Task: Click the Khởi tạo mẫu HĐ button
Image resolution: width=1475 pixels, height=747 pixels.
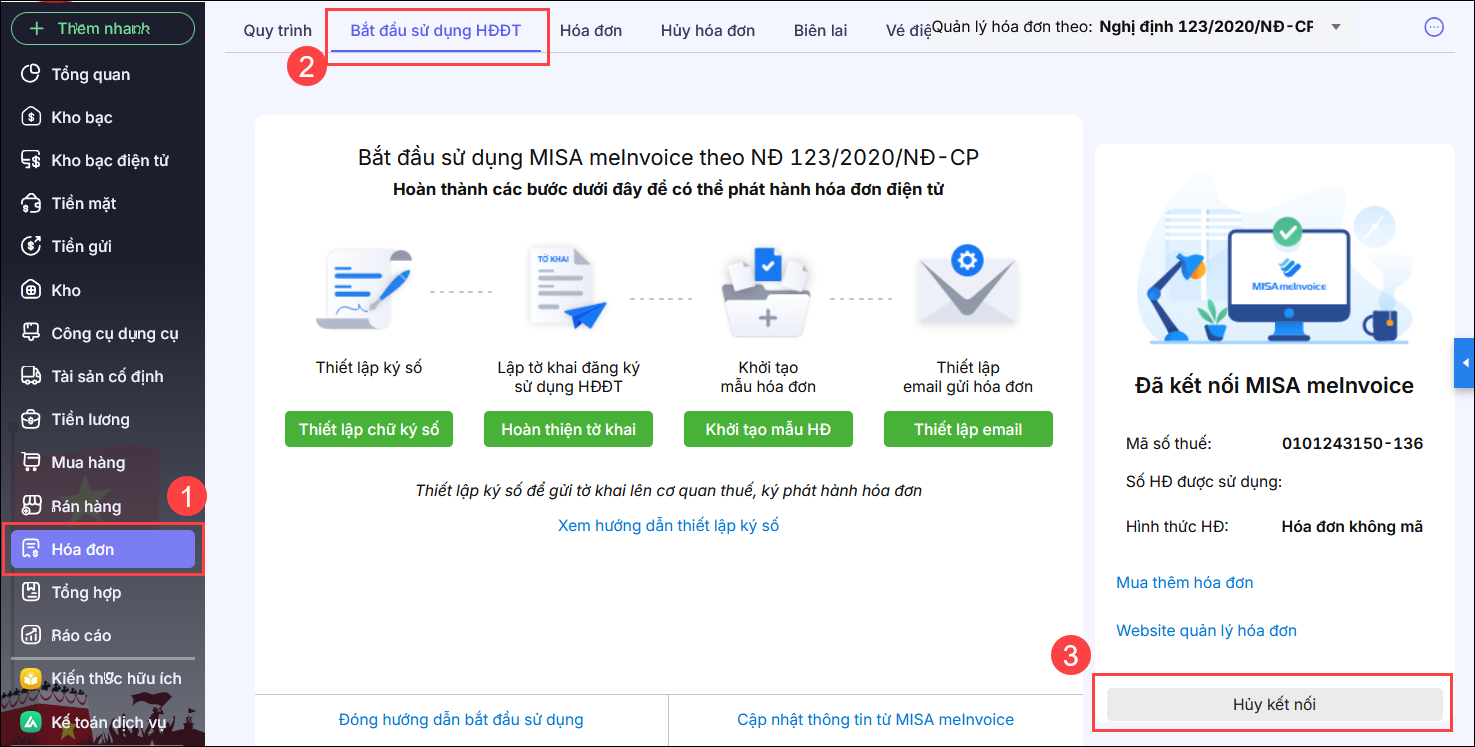Action: 768,429
